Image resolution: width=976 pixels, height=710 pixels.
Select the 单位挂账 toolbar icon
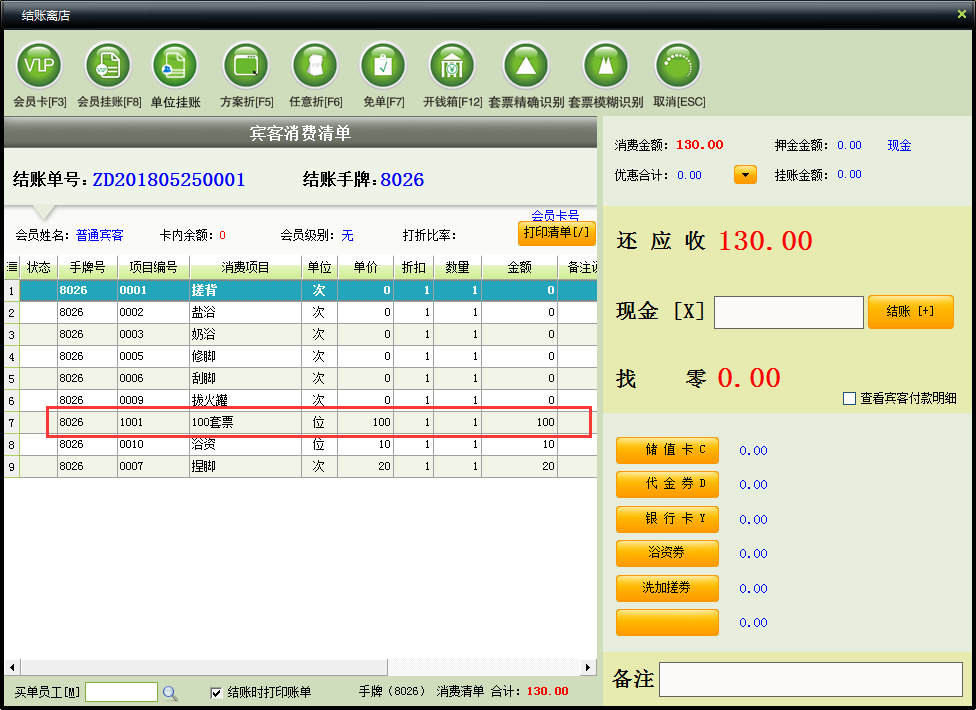(x=175, y=67)
